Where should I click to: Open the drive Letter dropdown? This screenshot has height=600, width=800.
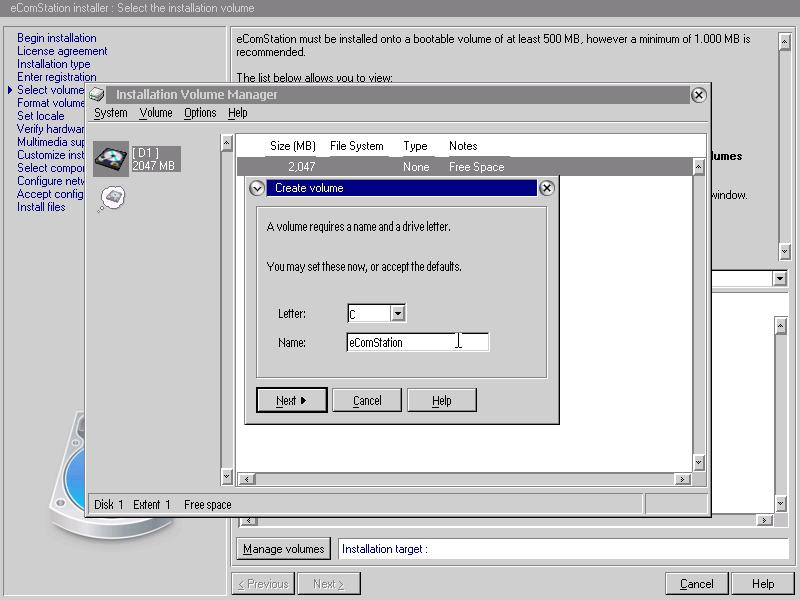[x=398, y=313]
